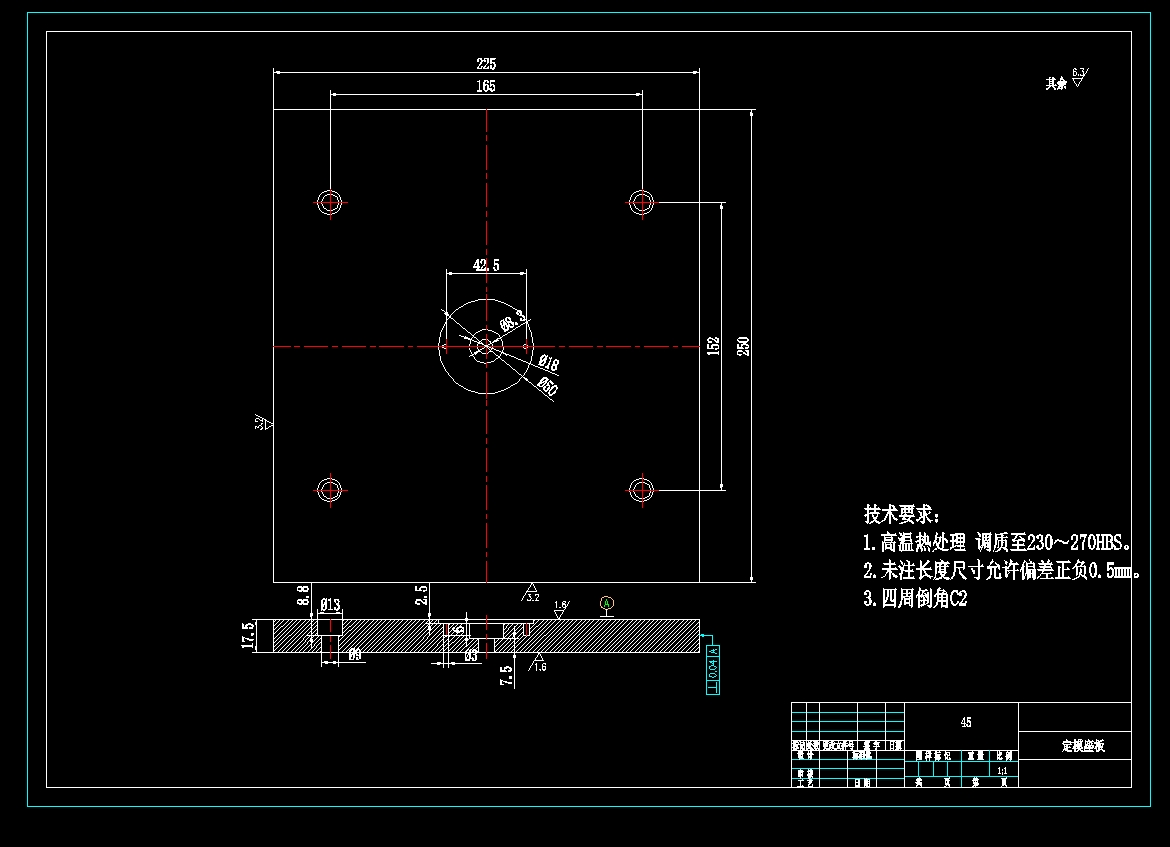The image size is (1170, 847).
Task: Select note 2 about 0.5mm length tolerance
Action: tap(1002, 571)
